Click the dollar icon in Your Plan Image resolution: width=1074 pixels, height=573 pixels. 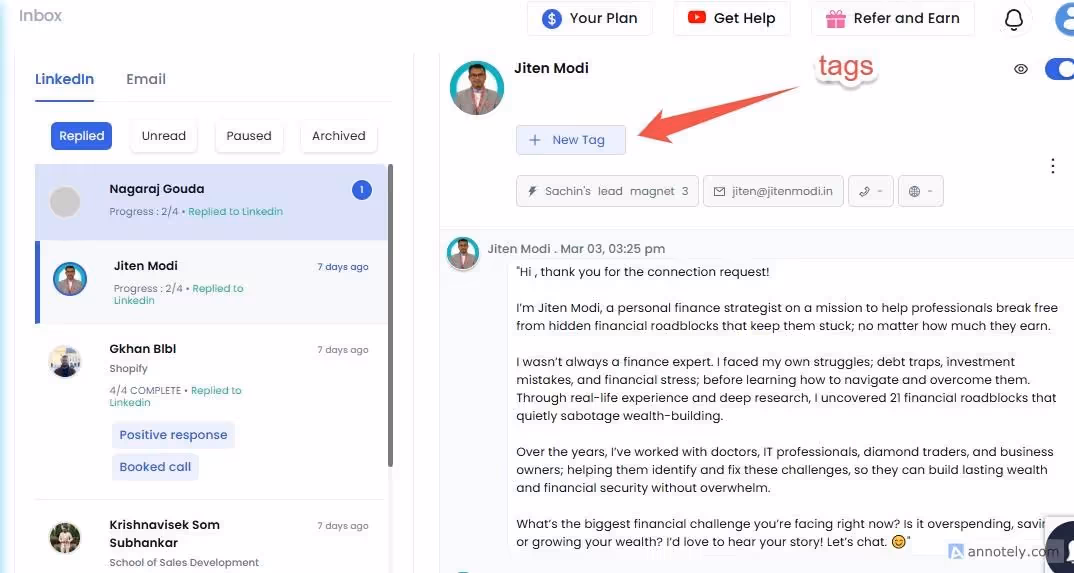pos(551,18)
